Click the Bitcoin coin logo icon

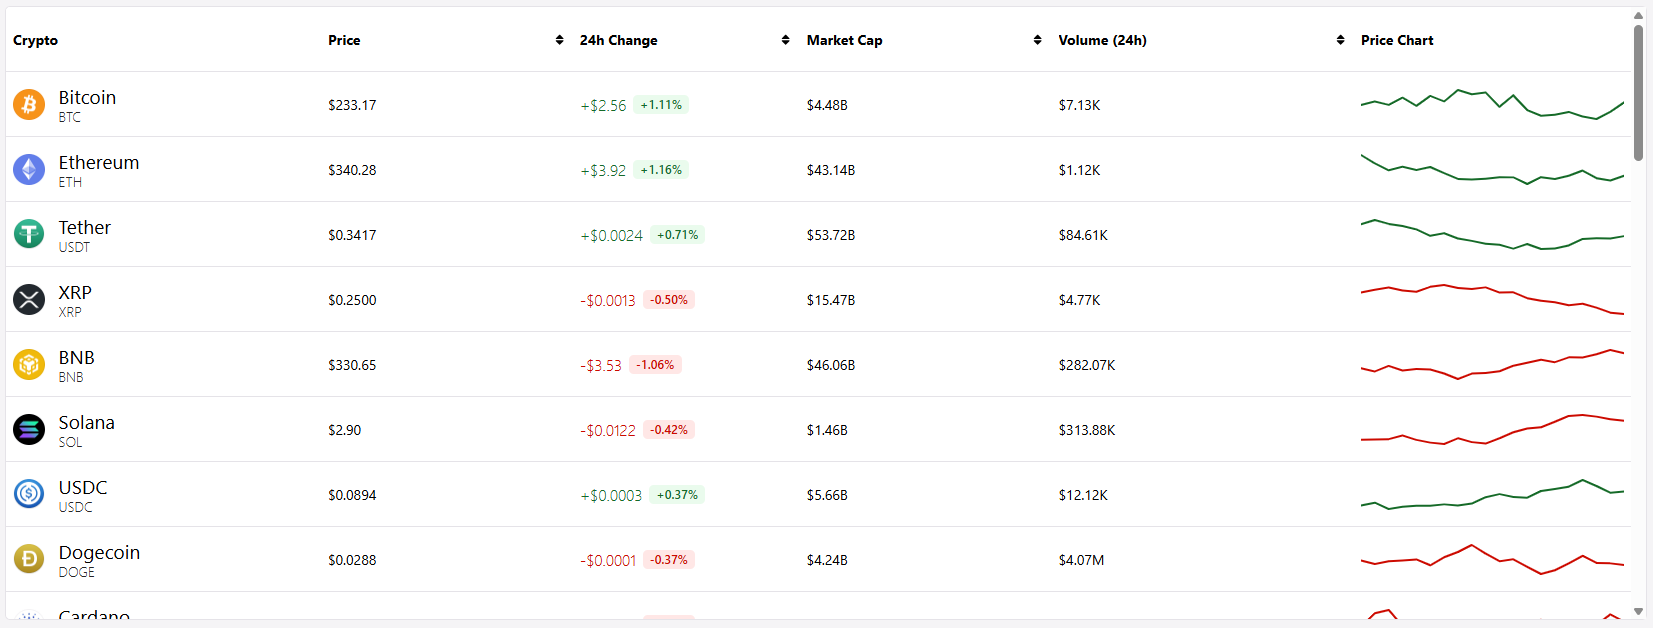point(29,104)
